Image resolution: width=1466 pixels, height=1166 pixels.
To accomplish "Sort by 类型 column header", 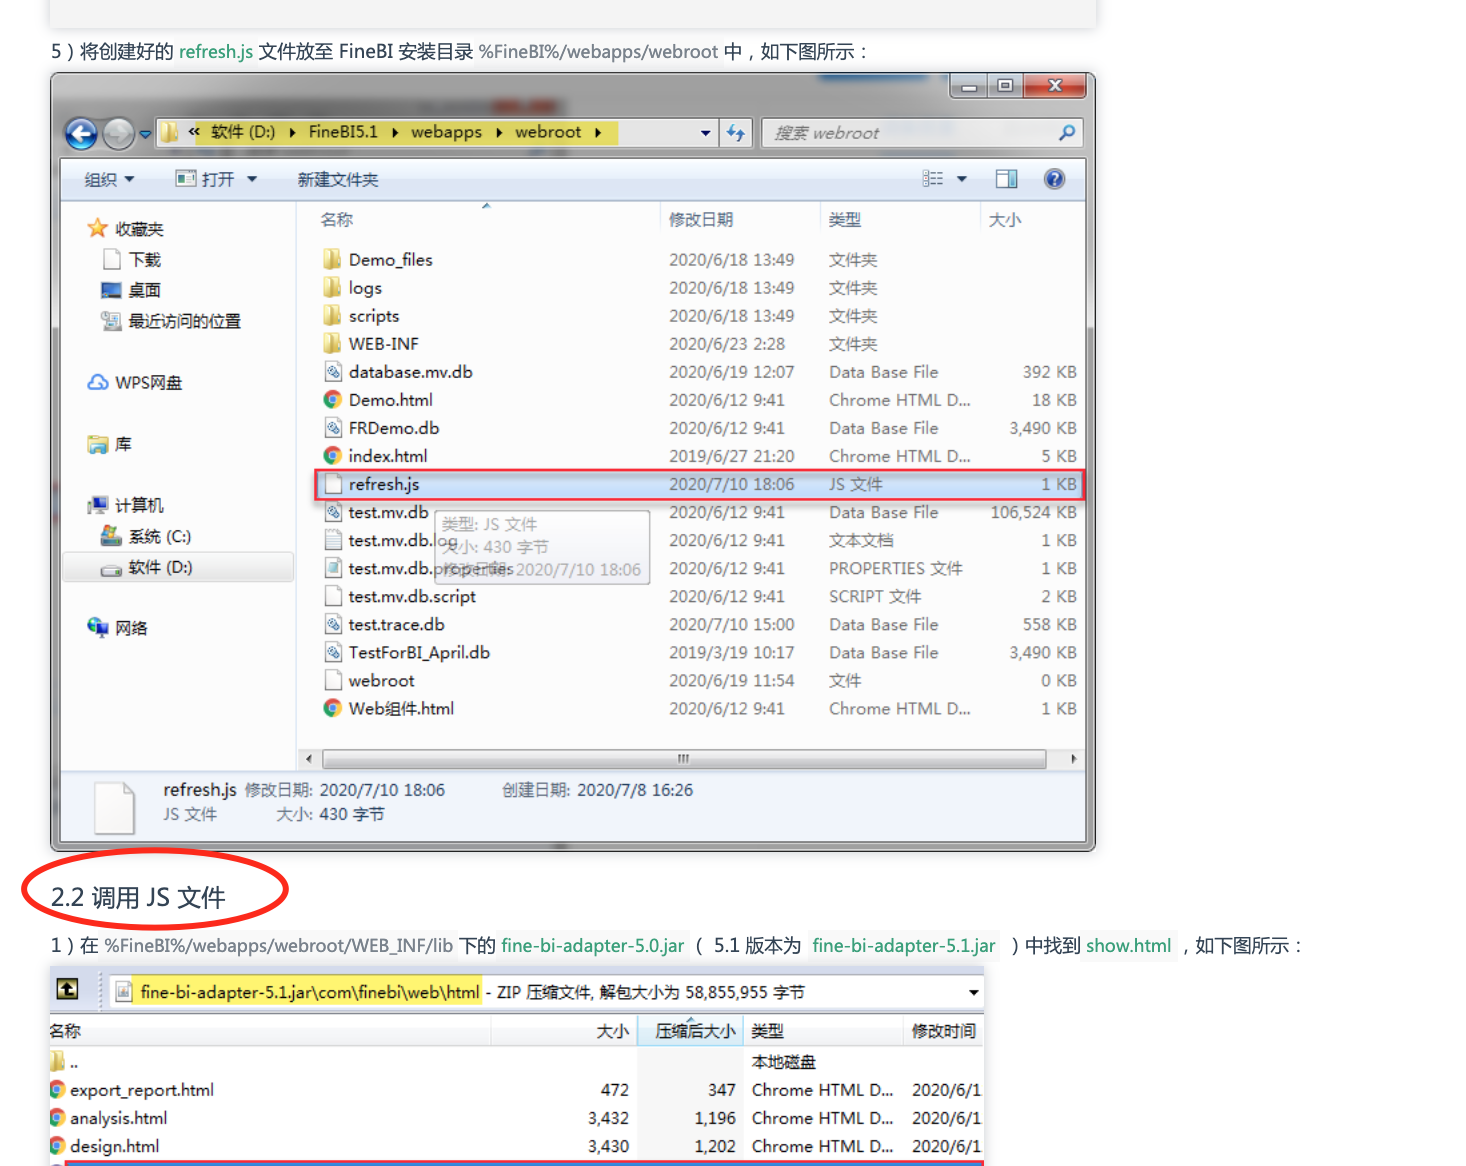I will 845,220.
